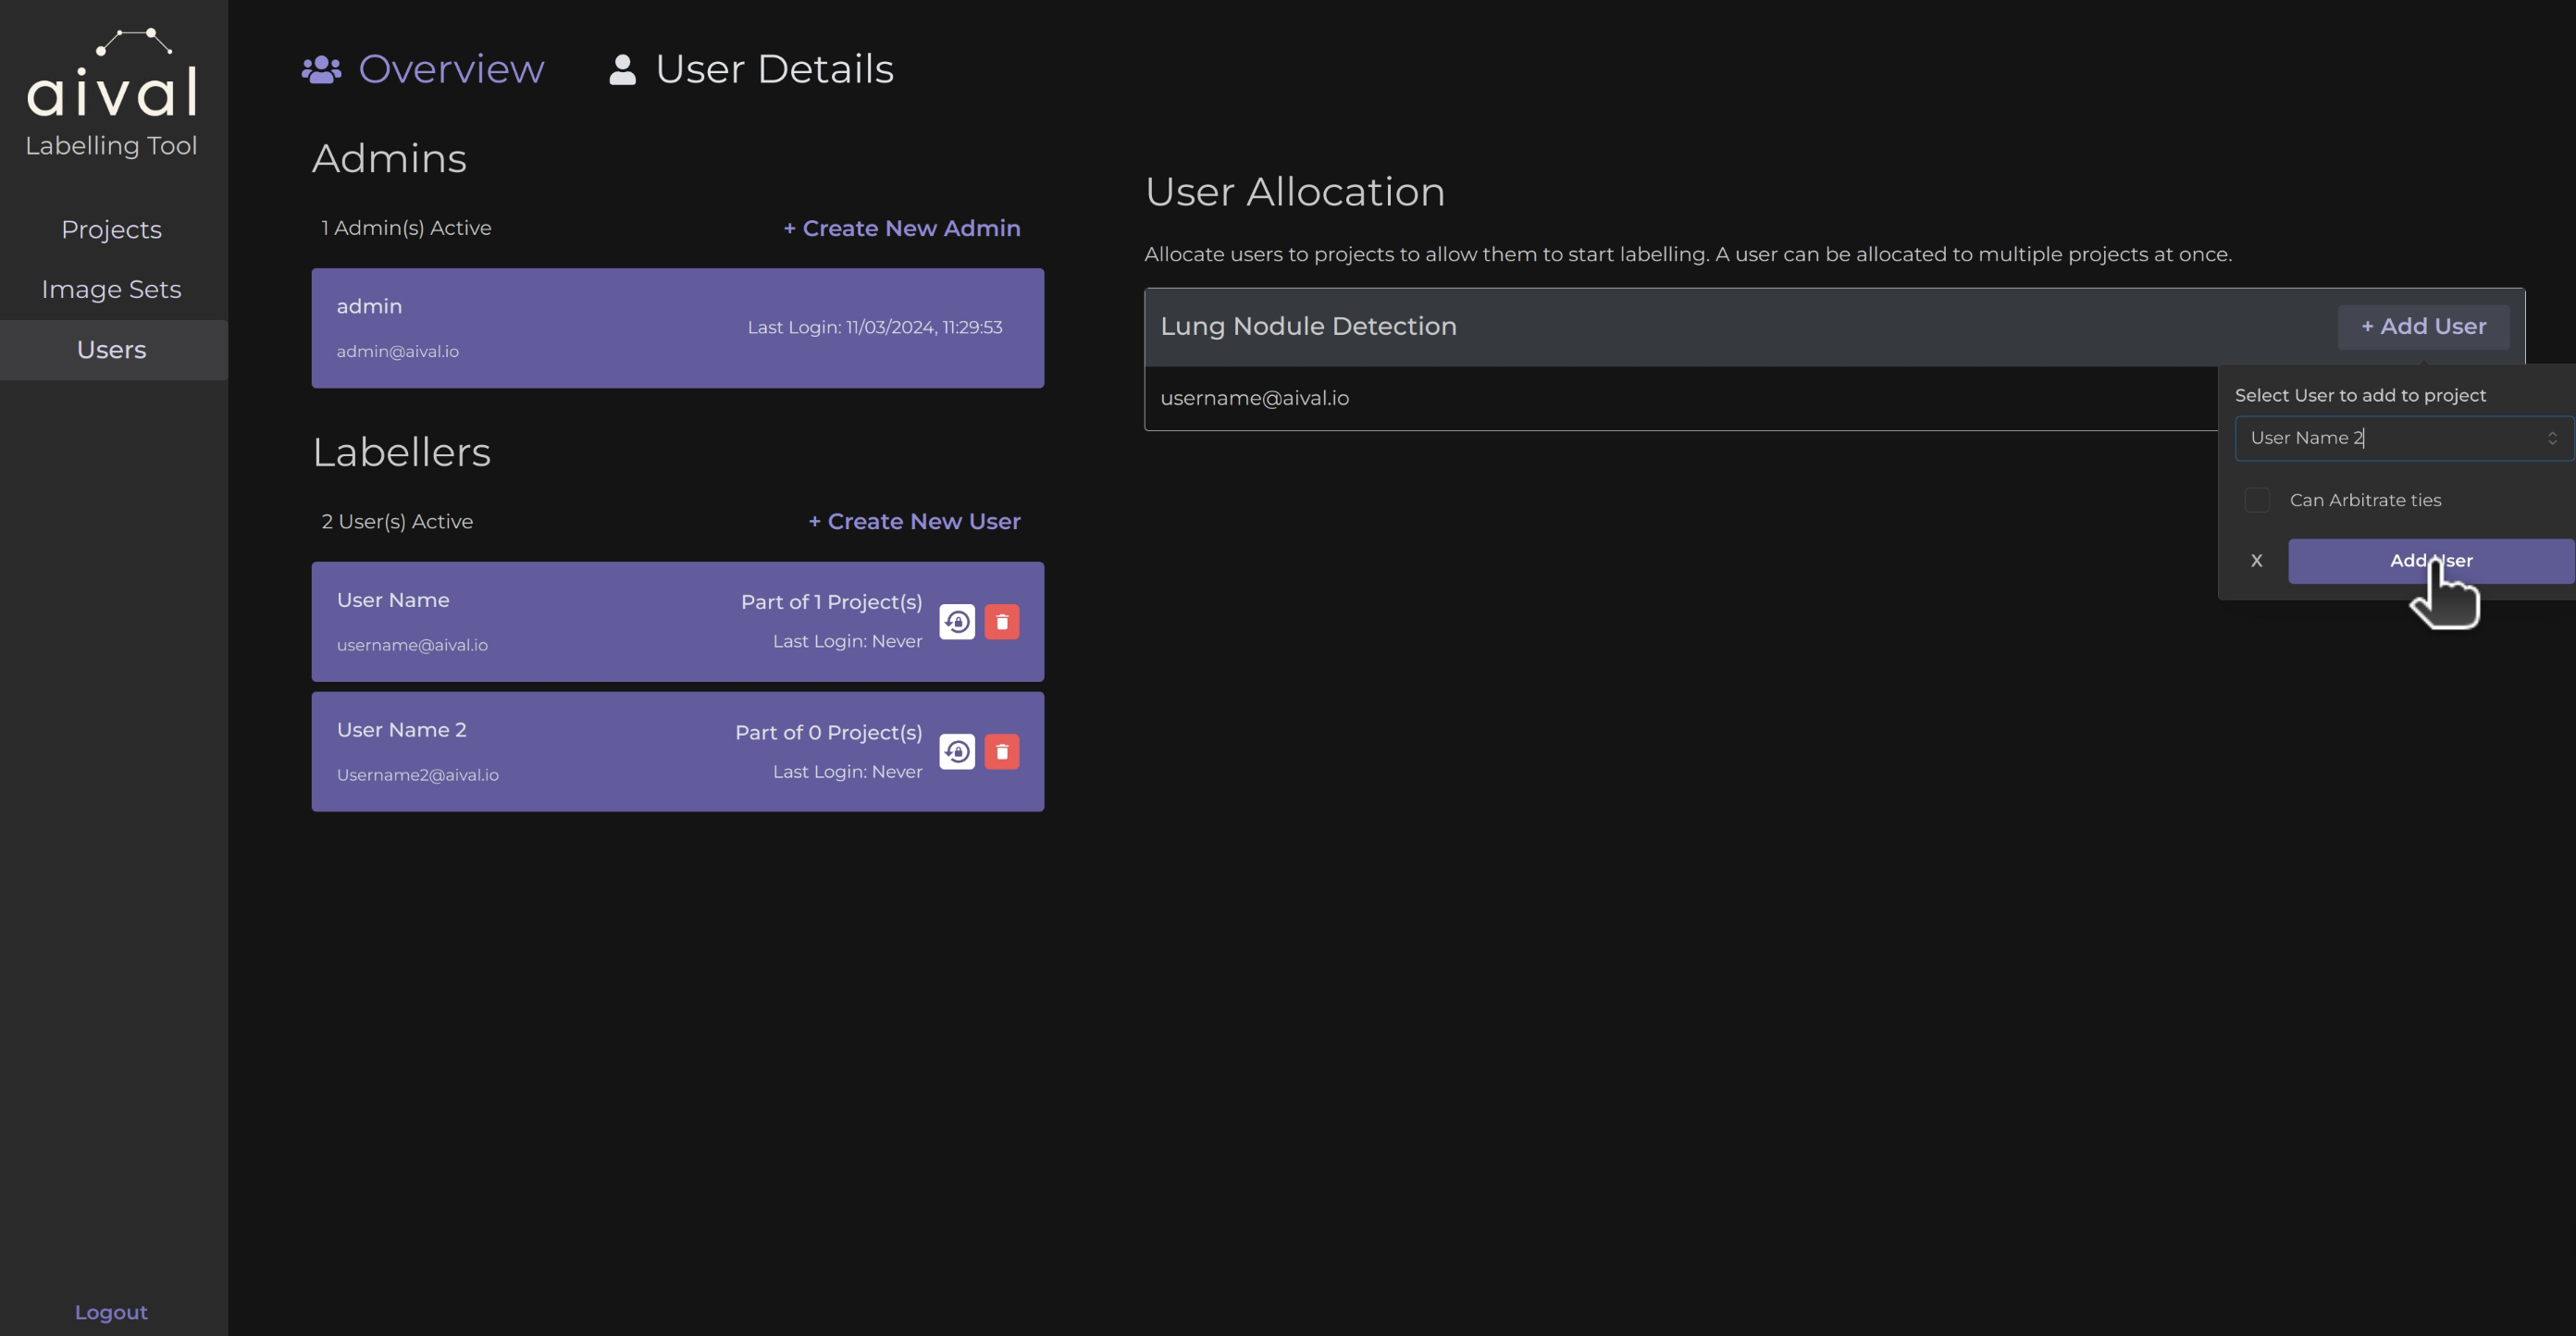2576x1336 pixels.
Task: Select the User Name labeller card
Action: click(677, 622)
